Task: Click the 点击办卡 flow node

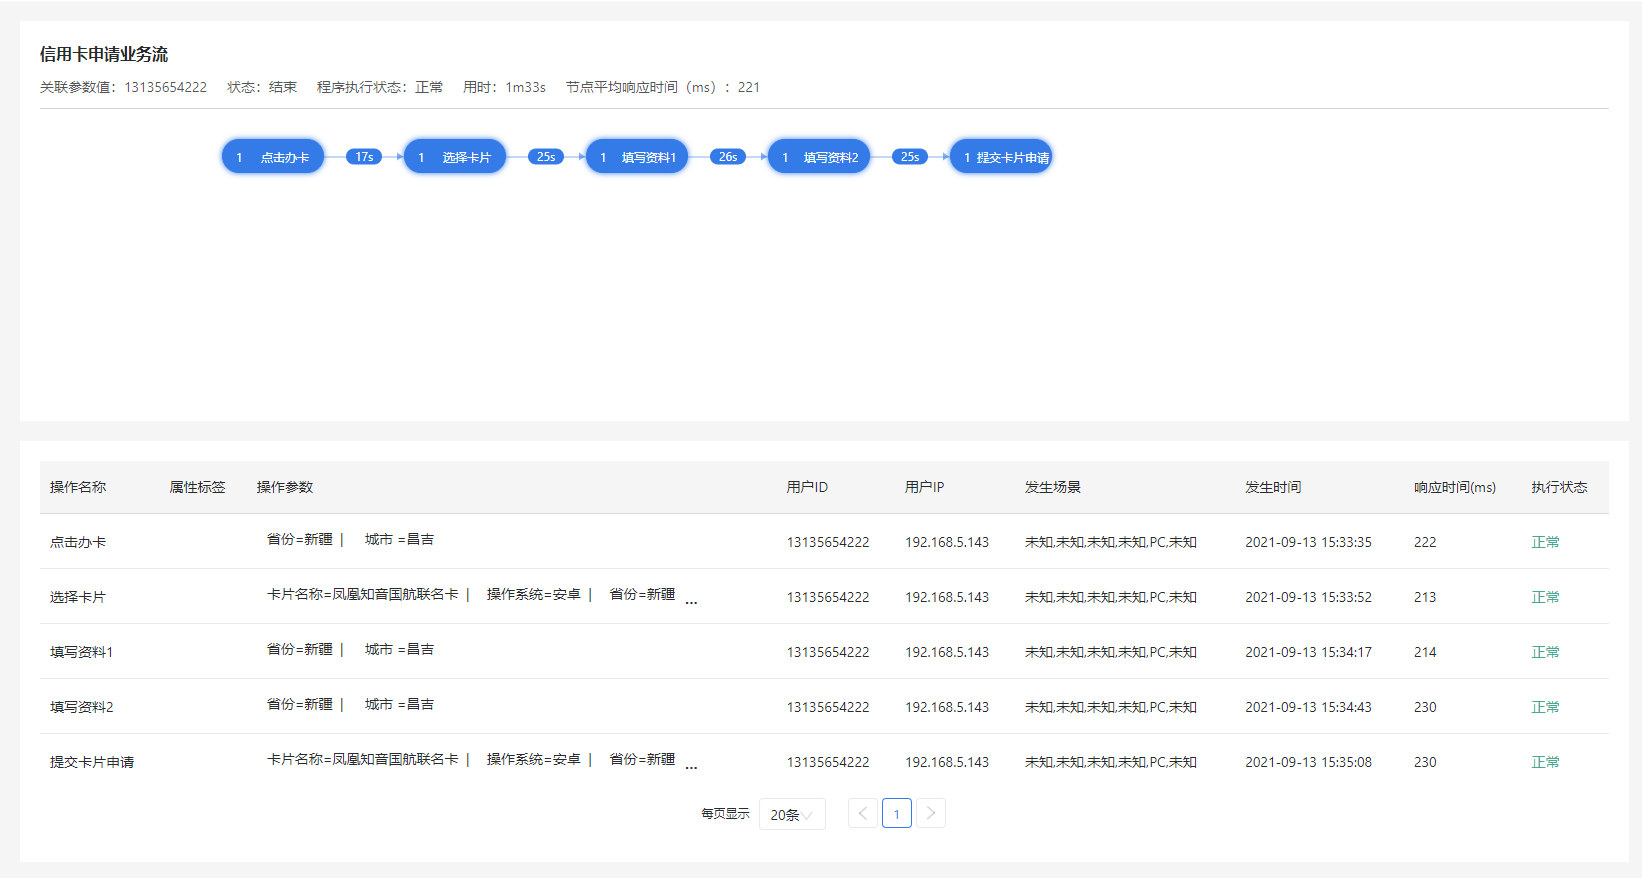Action: 273,157
